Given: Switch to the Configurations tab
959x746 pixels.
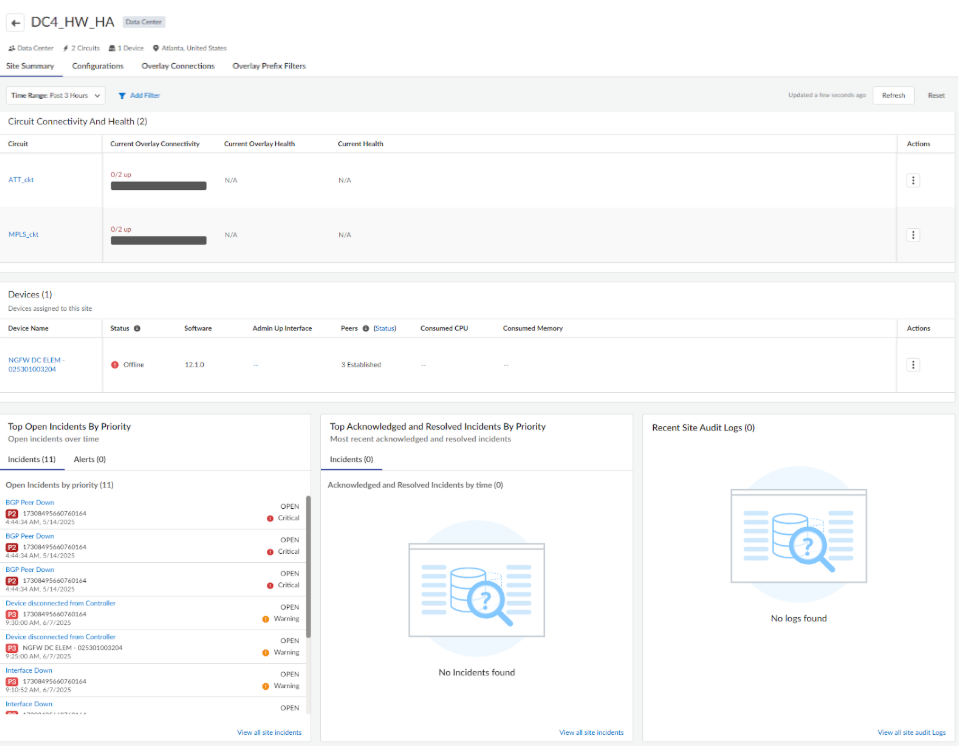Looking at the screenshot, I should point(98,66).
